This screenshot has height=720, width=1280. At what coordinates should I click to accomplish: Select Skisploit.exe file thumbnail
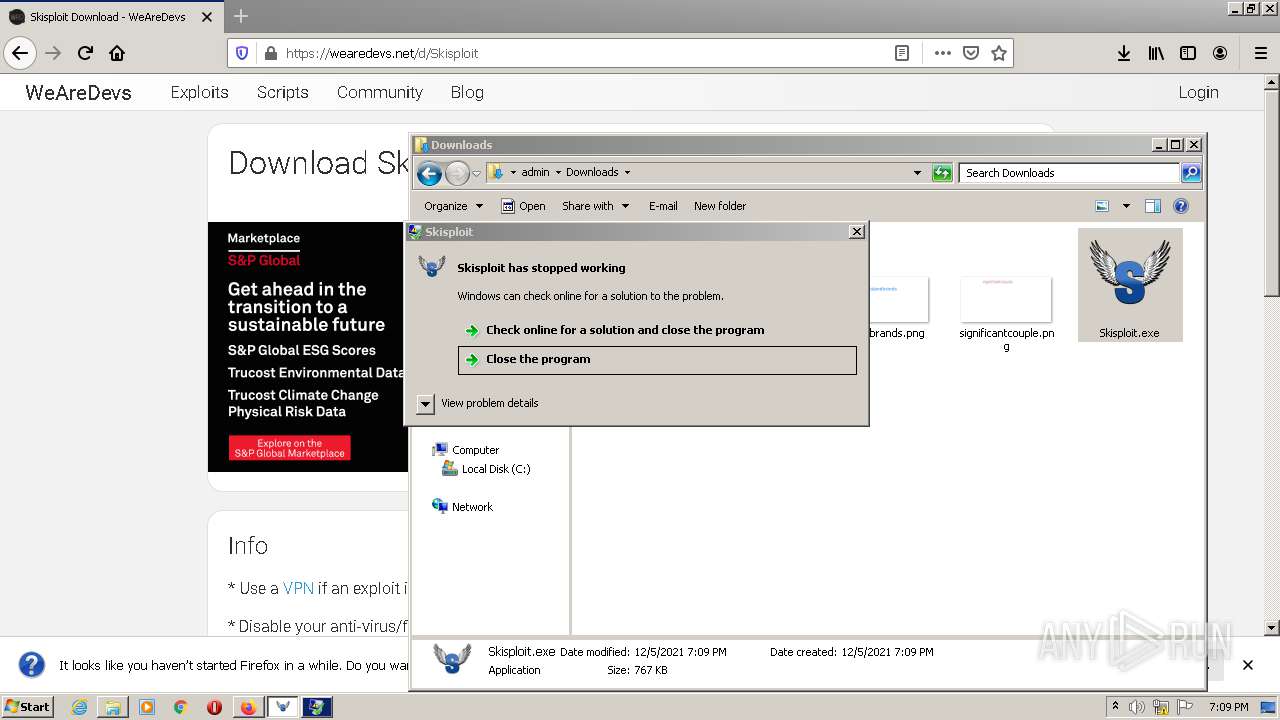click(1130, 285)
